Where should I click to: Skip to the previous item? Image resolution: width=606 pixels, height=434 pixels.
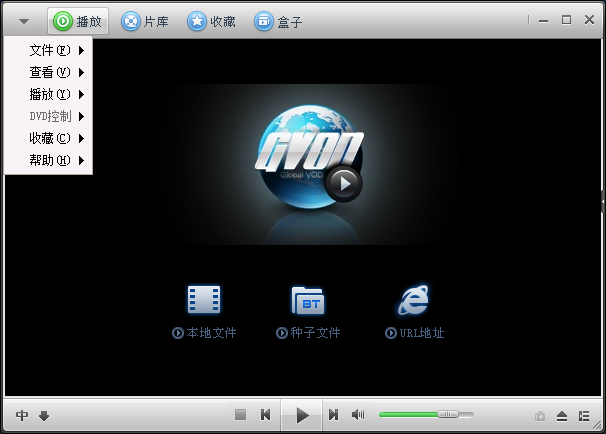tap(266, 415)
